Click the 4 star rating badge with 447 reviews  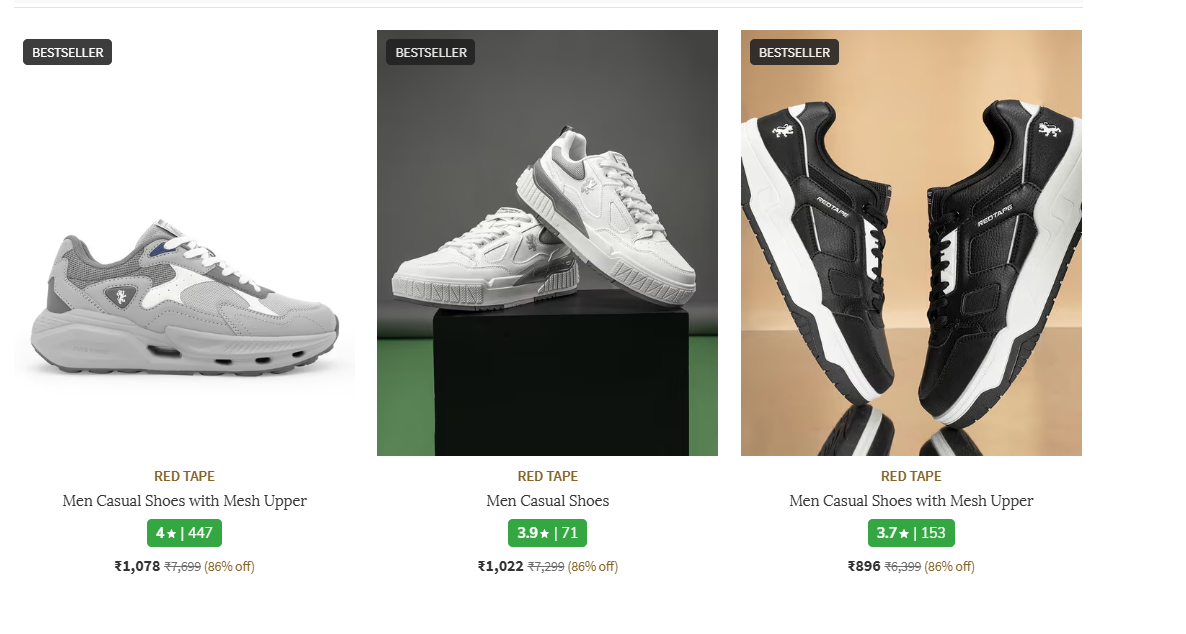pos(184,533)
